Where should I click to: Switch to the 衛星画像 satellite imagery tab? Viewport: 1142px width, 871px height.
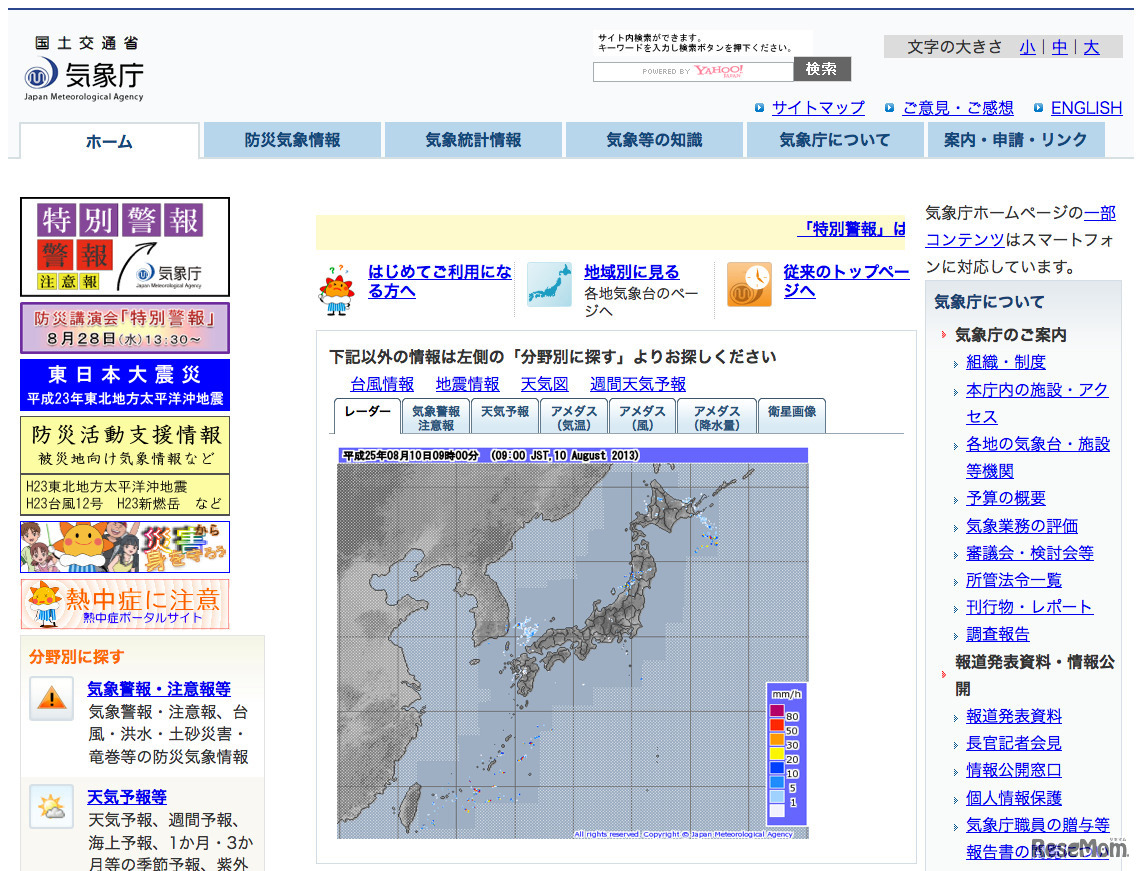point(788,414)
